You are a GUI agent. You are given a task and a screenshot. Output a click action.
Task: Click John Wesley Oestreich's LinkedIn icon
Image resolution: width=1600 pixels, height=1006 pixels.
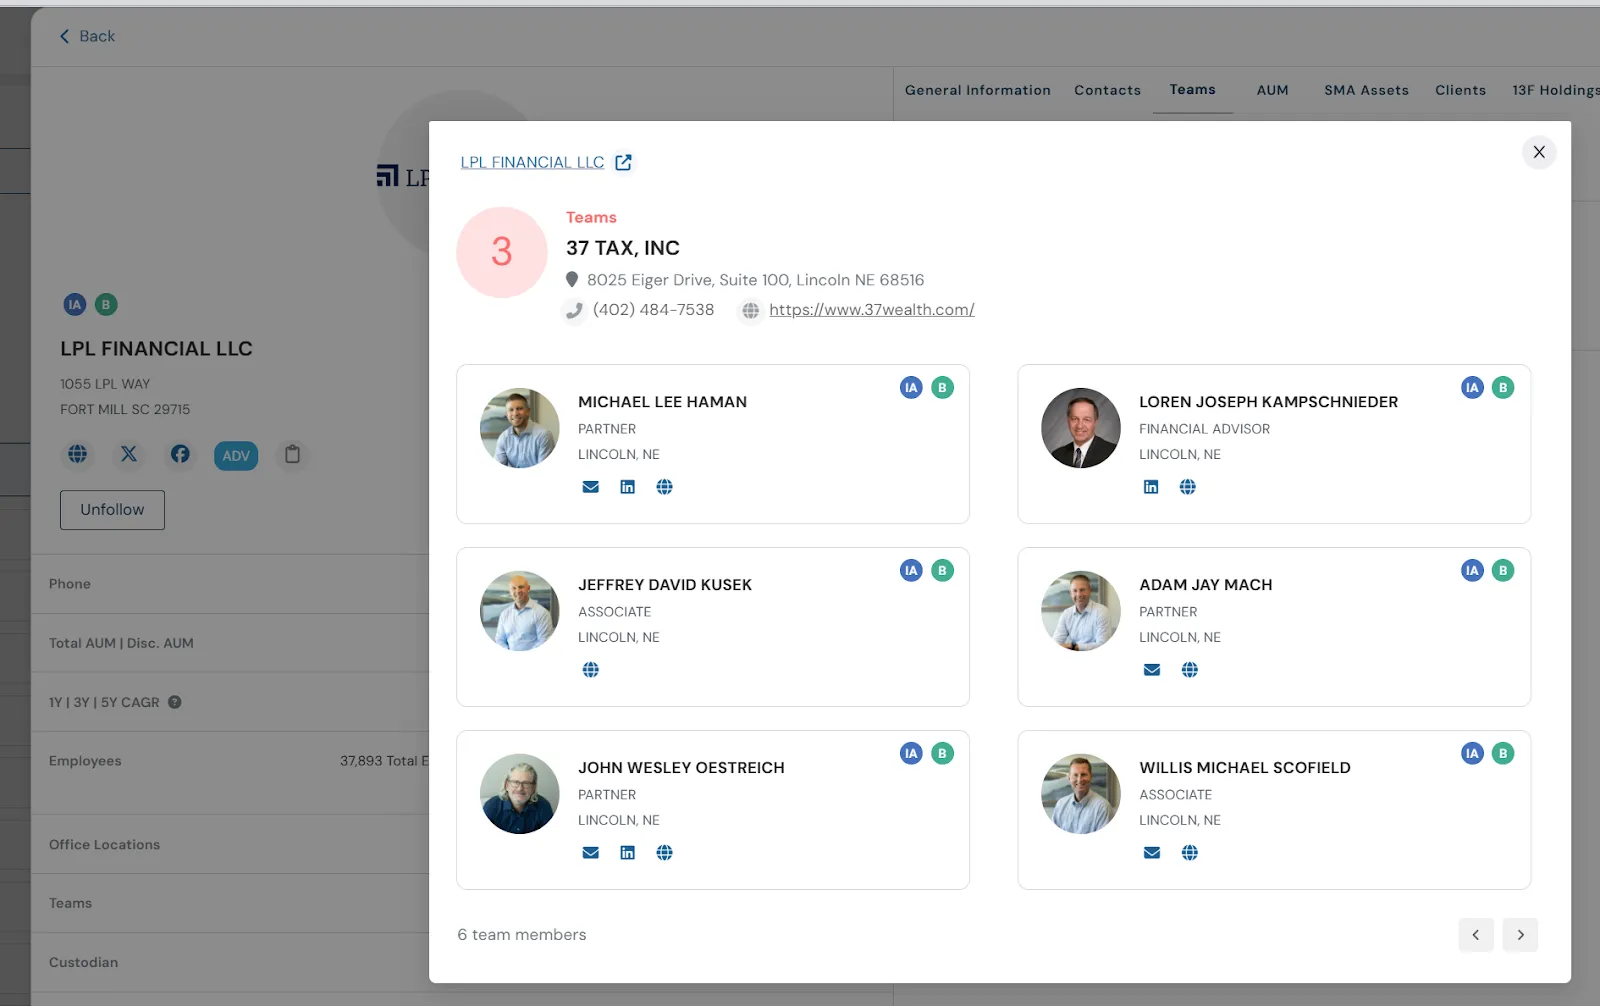(x=628, y=853)
